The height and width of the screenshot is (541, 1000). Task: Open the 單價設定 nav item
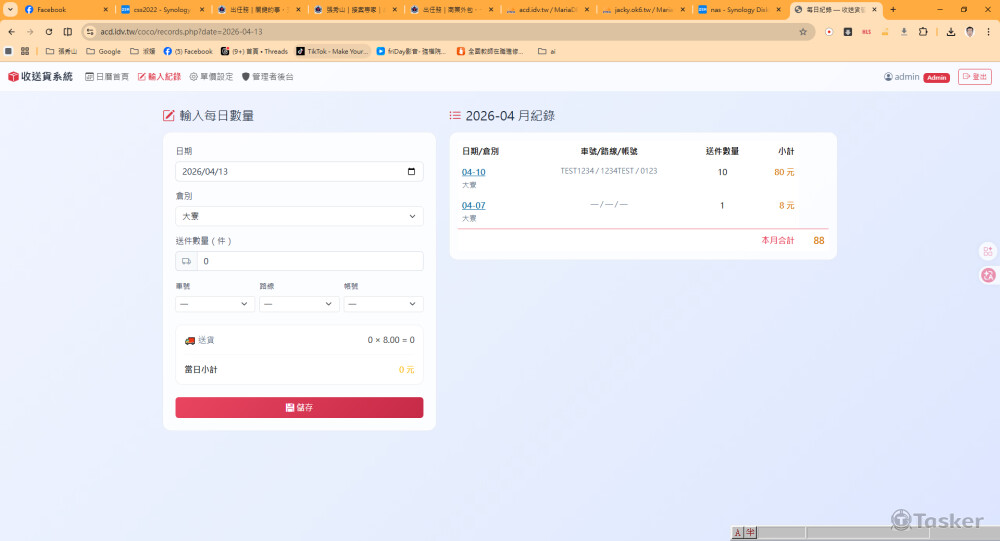(211, 77)
